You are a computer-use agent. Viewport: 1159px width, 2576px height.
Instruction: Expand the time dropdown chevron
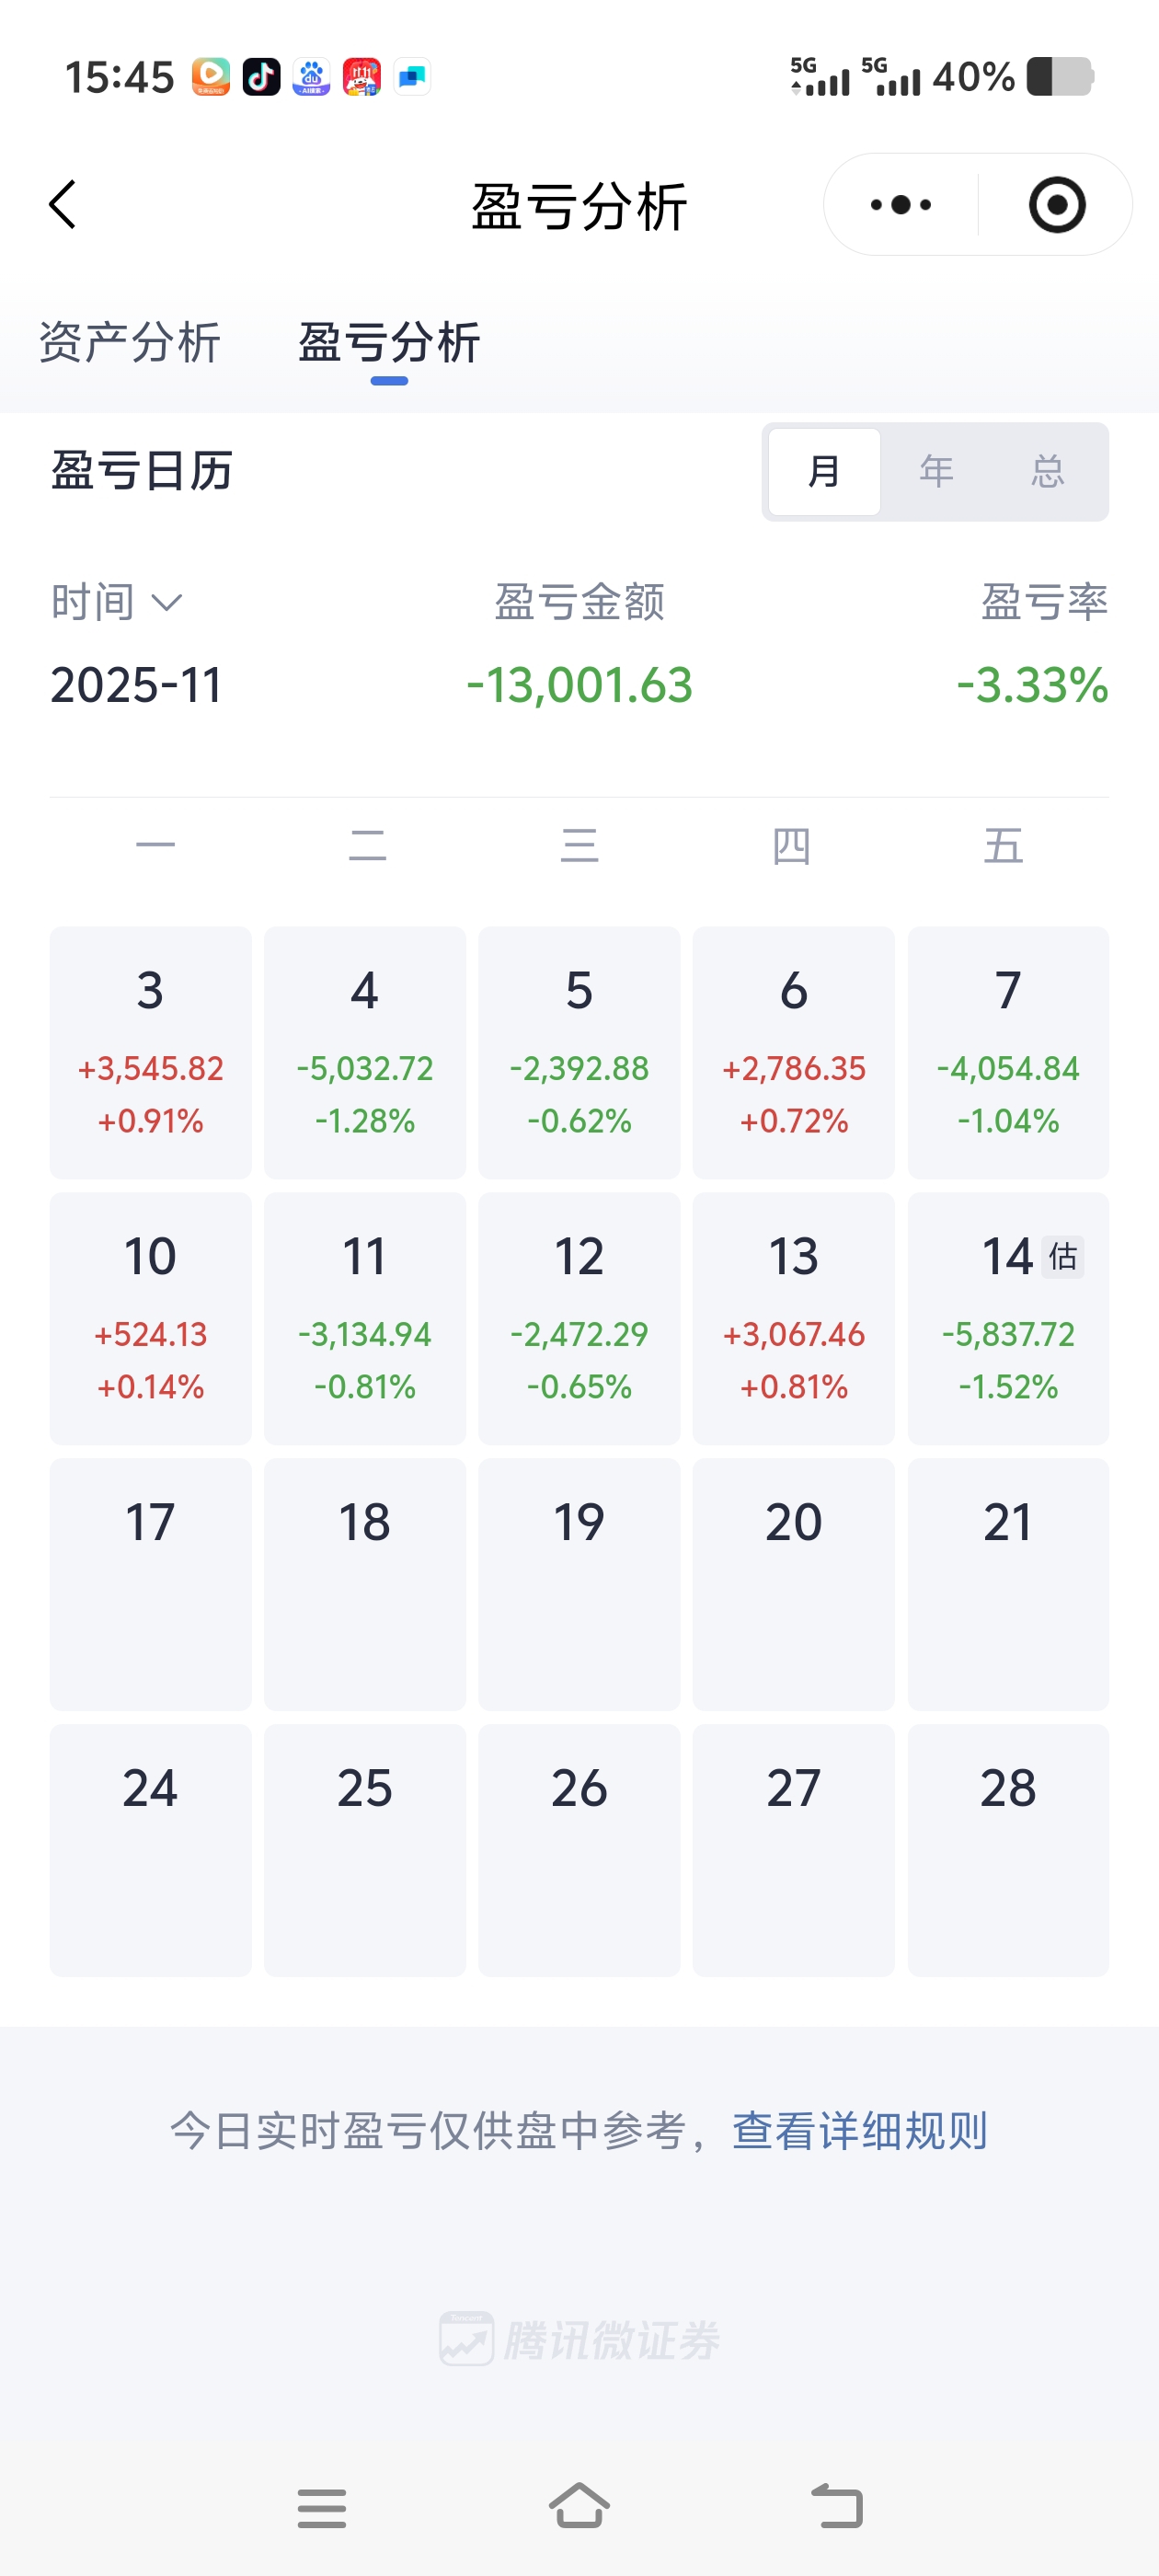click(166, 602)
